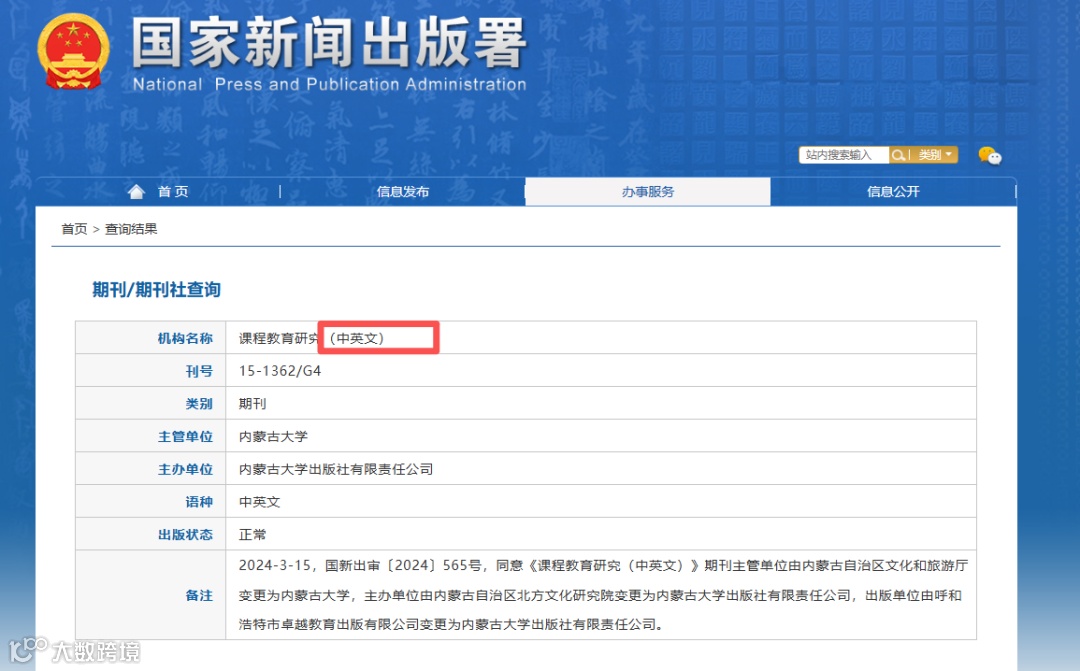This screenshot has height=671, width=1080.
Task: Click the 15-1362/G4 serial number
Action: coord(280,371)
